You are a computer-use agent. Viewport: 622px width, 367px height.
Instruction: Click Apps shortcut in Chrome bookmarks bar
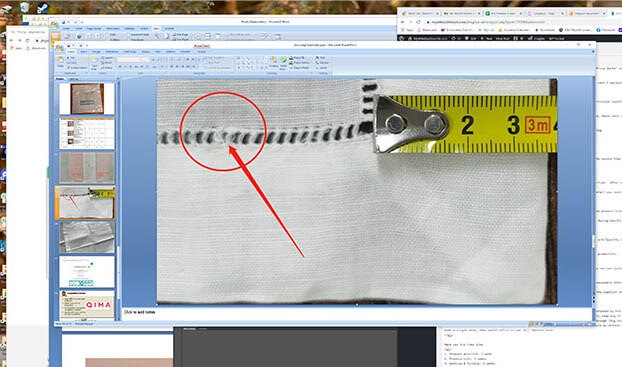tap(407, 30)
